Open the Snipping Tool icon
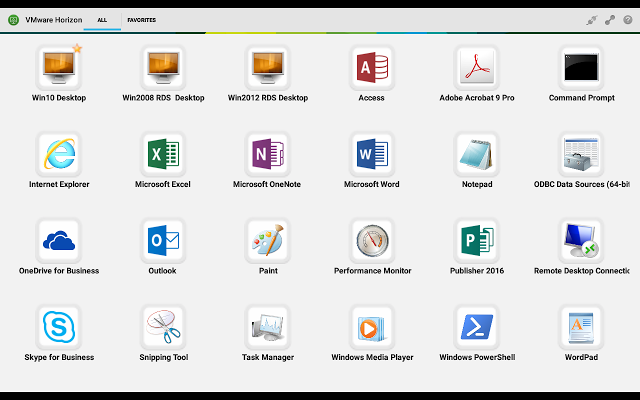 tap(163, 327)
